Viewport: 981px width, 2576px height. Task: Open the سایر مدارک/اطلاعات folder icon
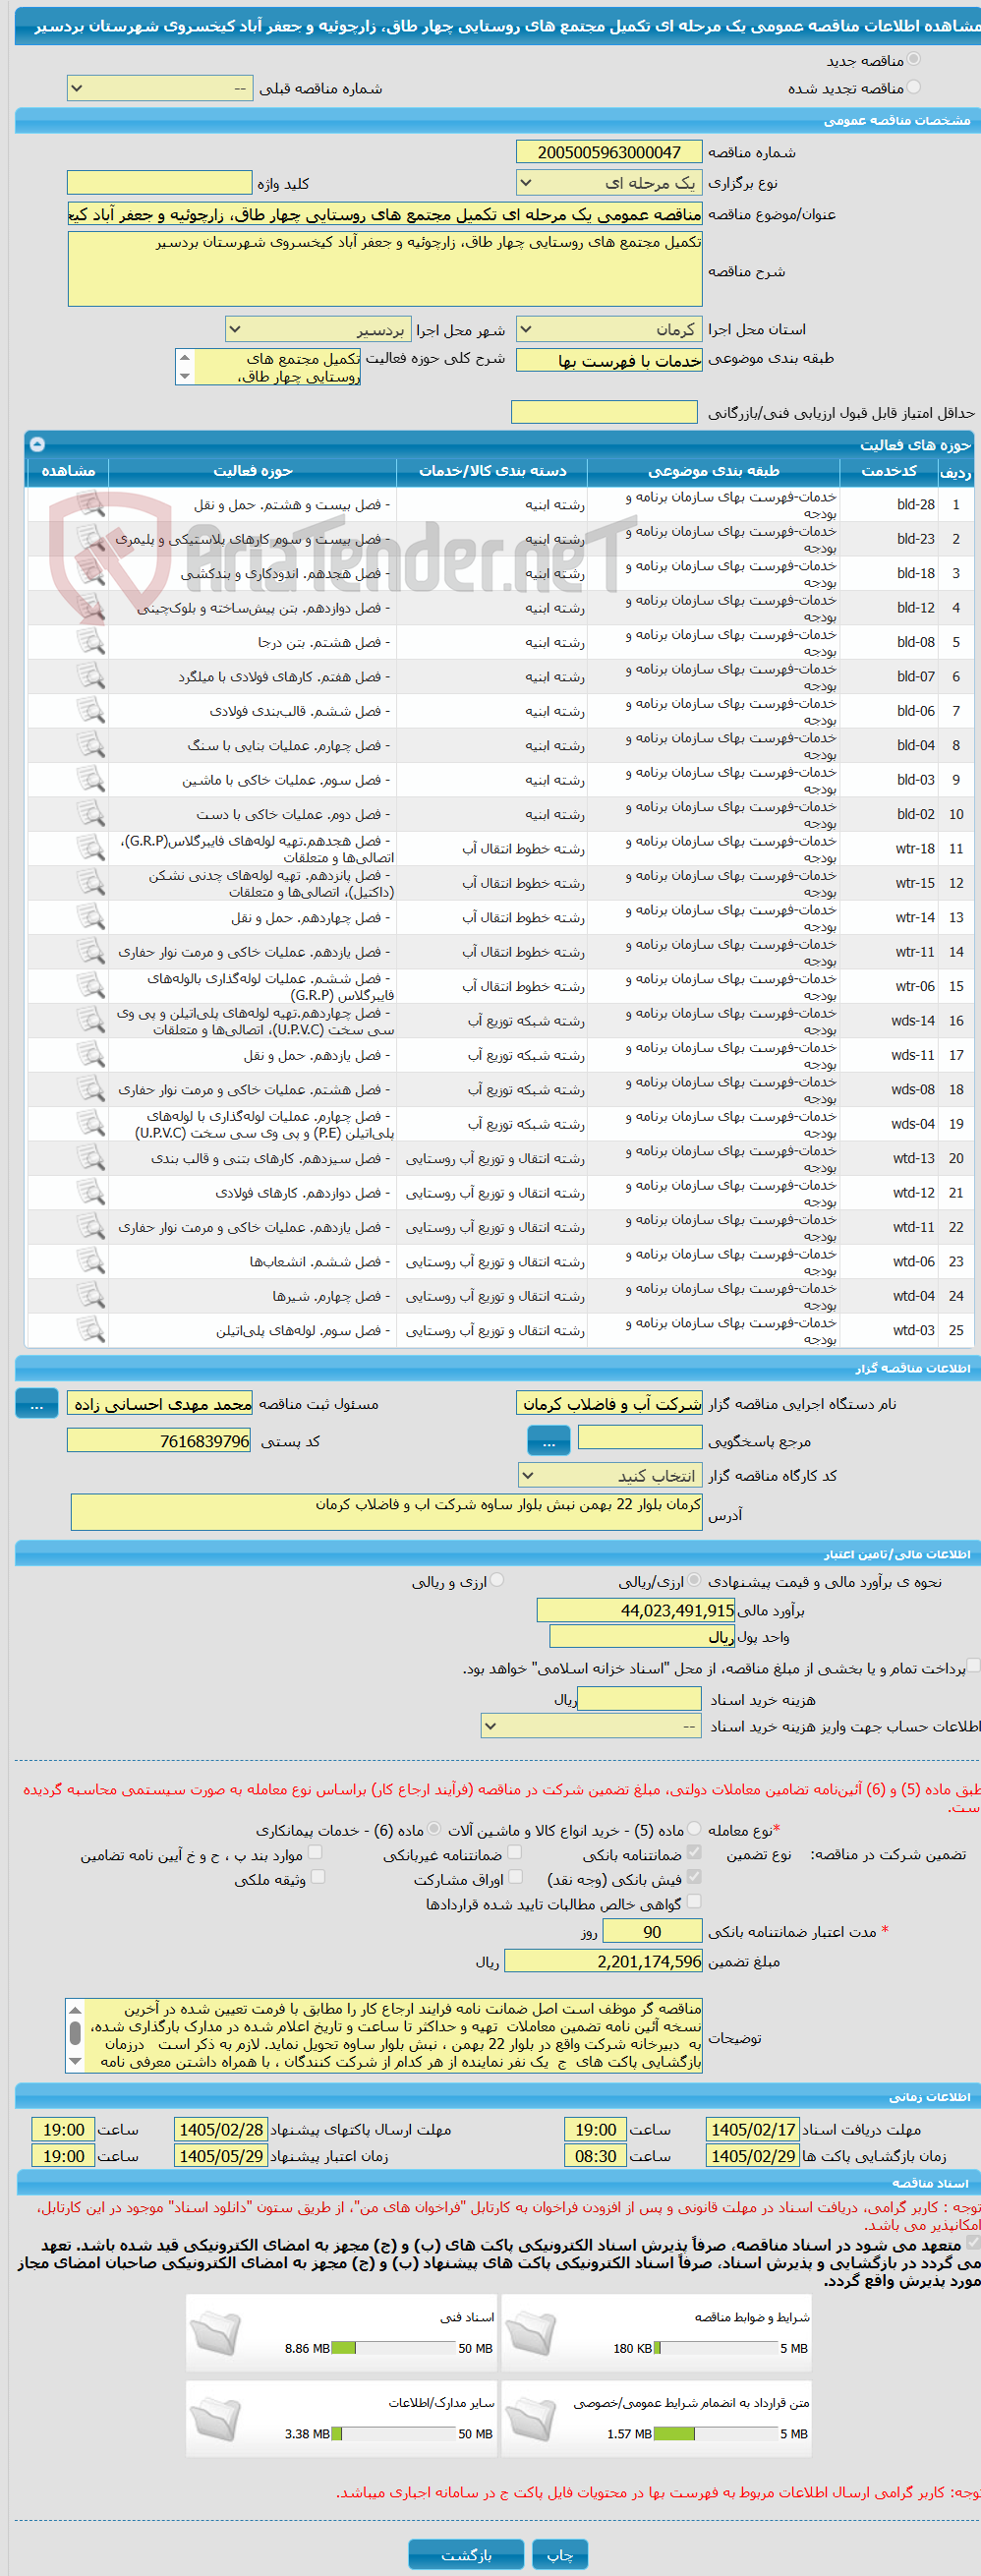pyautogui.click(x=215, y=2419)
